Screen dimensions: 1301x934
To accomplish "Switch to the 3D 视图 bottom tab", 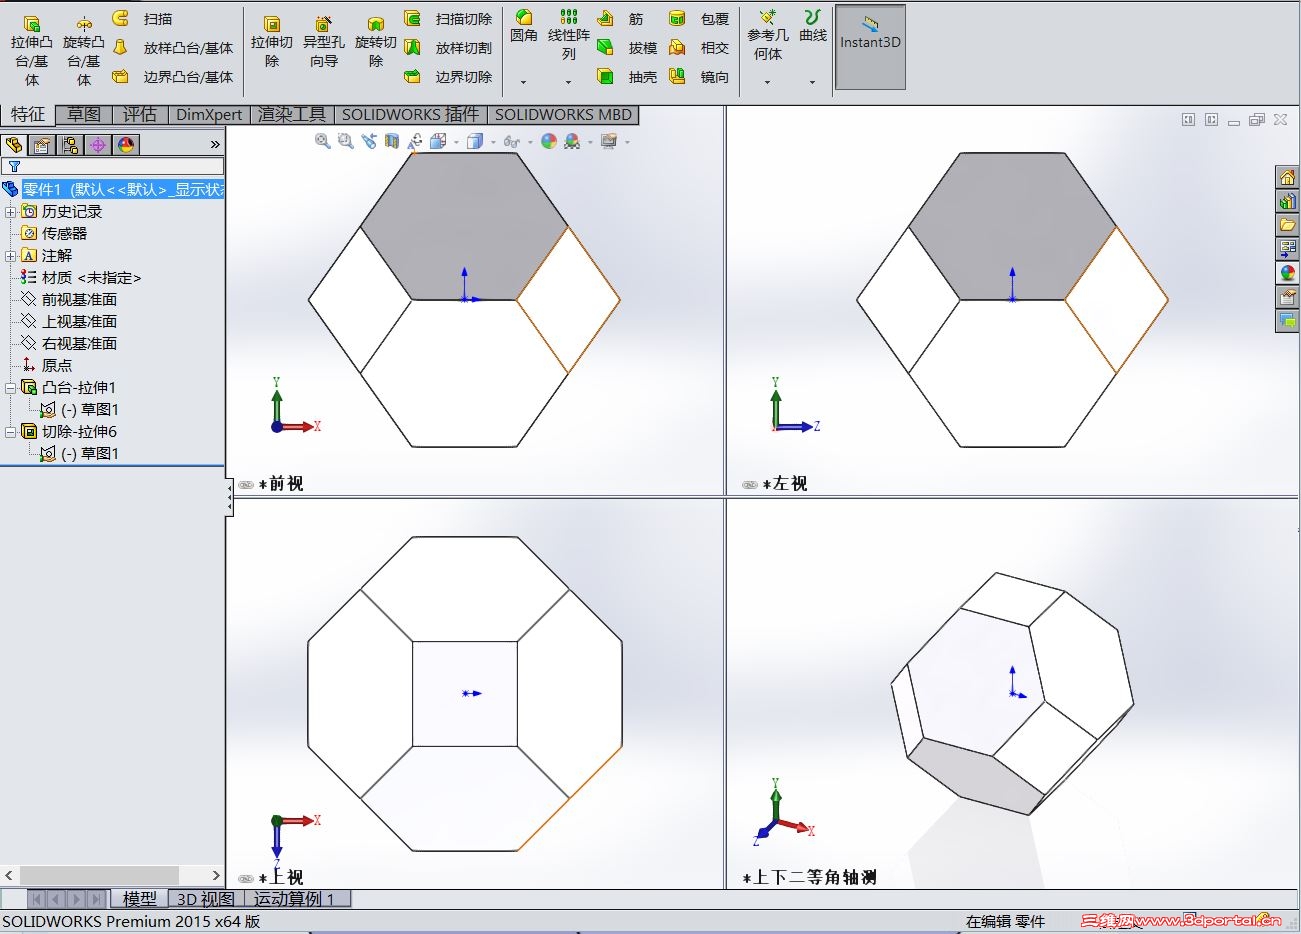I will click(205, 899).
